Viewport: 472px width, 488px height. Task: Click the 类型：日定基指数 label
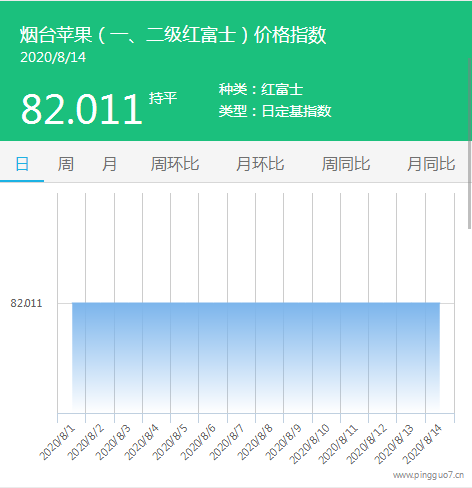[275, 111]
